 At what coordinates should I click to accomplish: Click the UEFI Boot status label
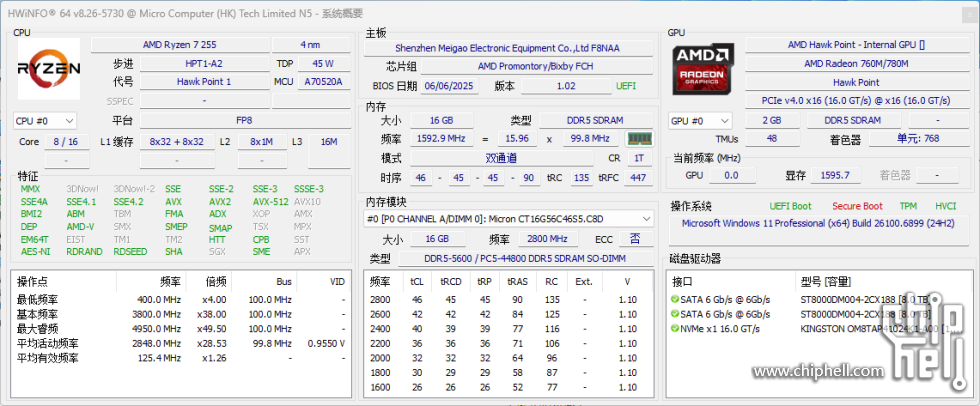[x=790, y=206]
